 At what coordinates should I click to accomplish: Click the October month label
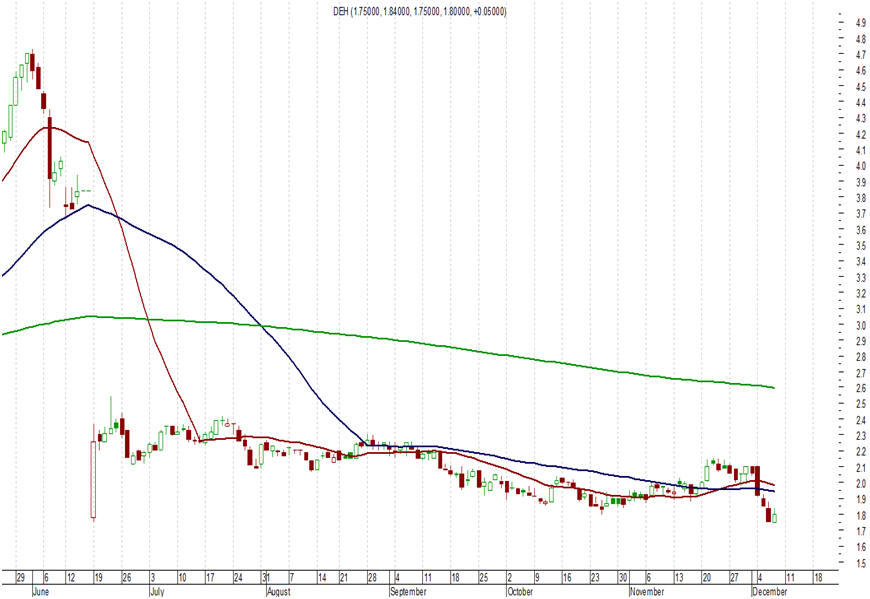[x=520, y=592]
